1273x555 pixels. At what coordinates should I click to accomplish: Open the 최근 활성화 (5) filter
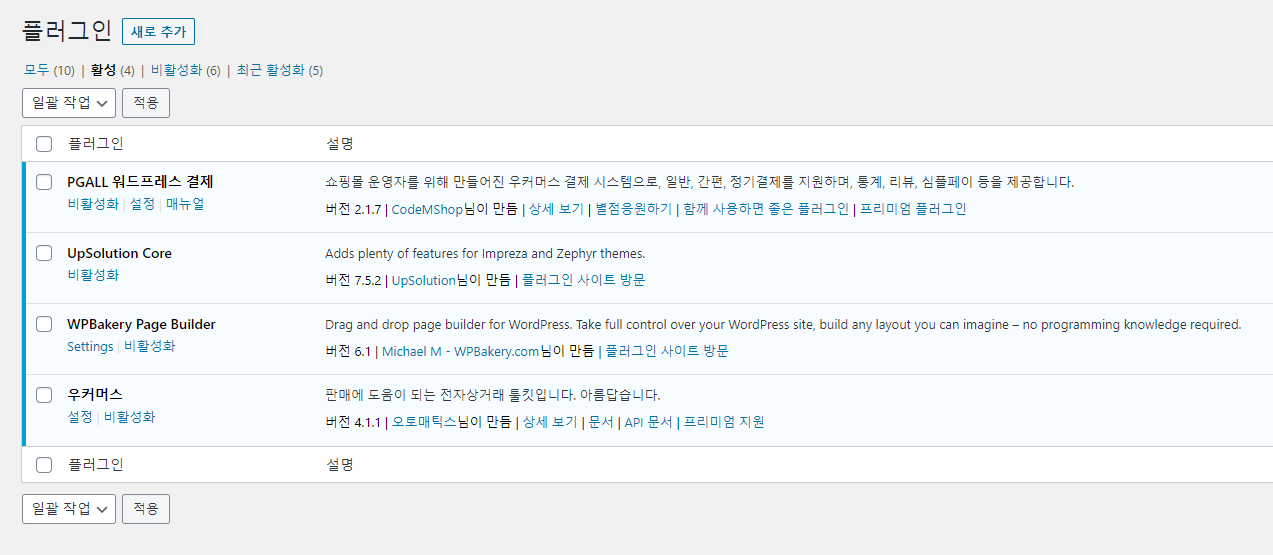(x=280, y=70)
